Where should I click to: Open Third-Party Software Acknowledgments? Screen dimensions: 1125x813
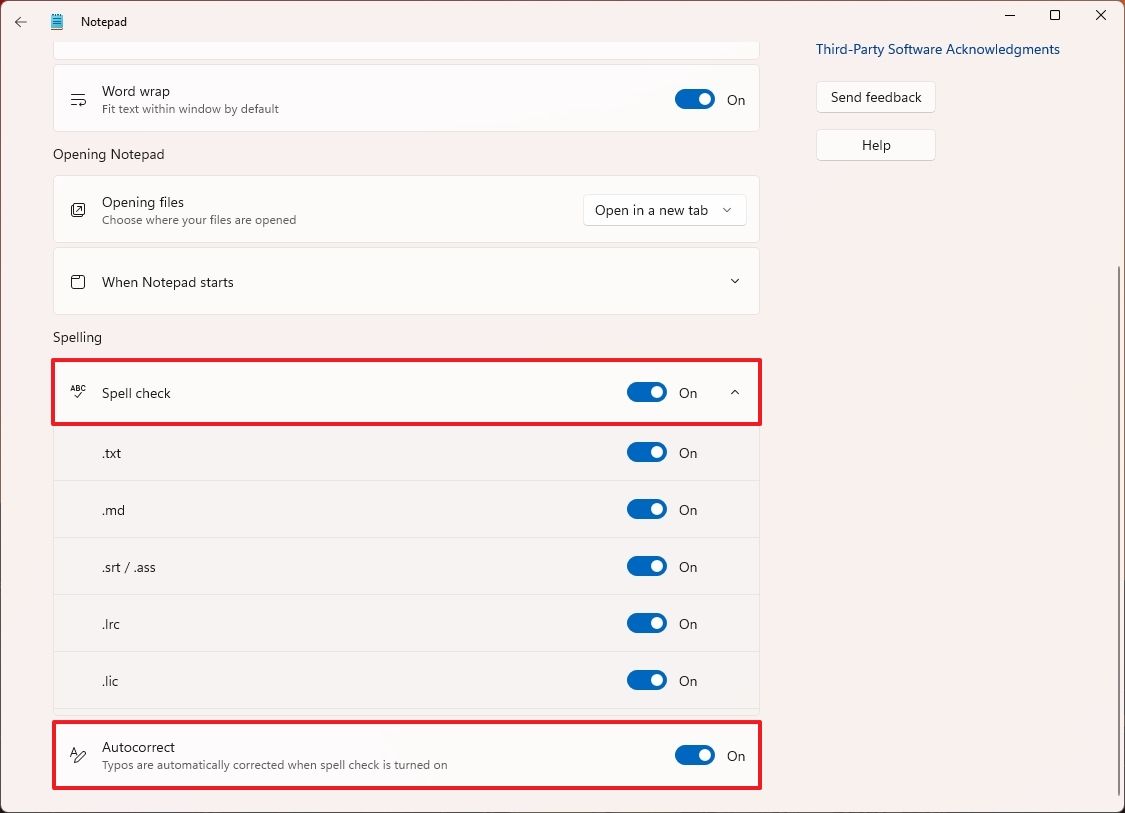click(937, 49)
